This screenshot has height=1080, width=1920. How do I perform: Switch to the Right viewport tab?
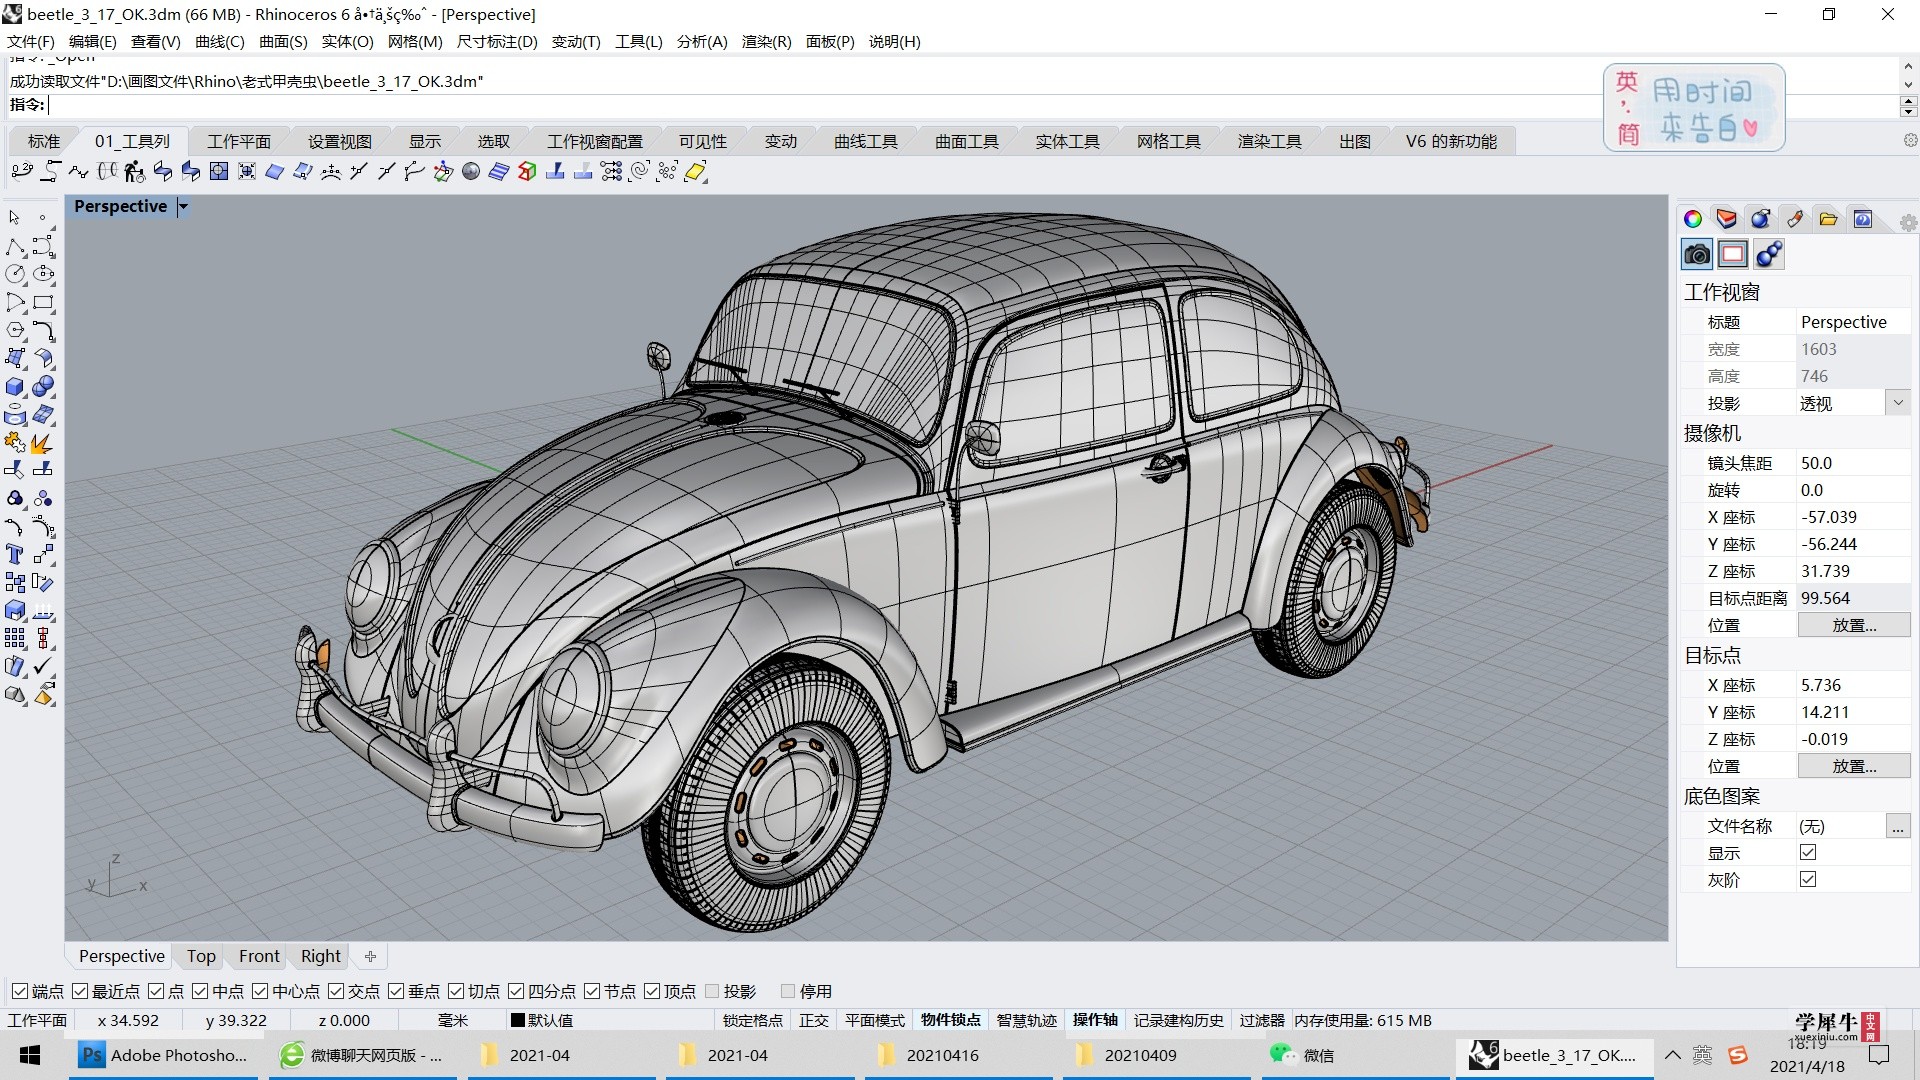[321, 956]
